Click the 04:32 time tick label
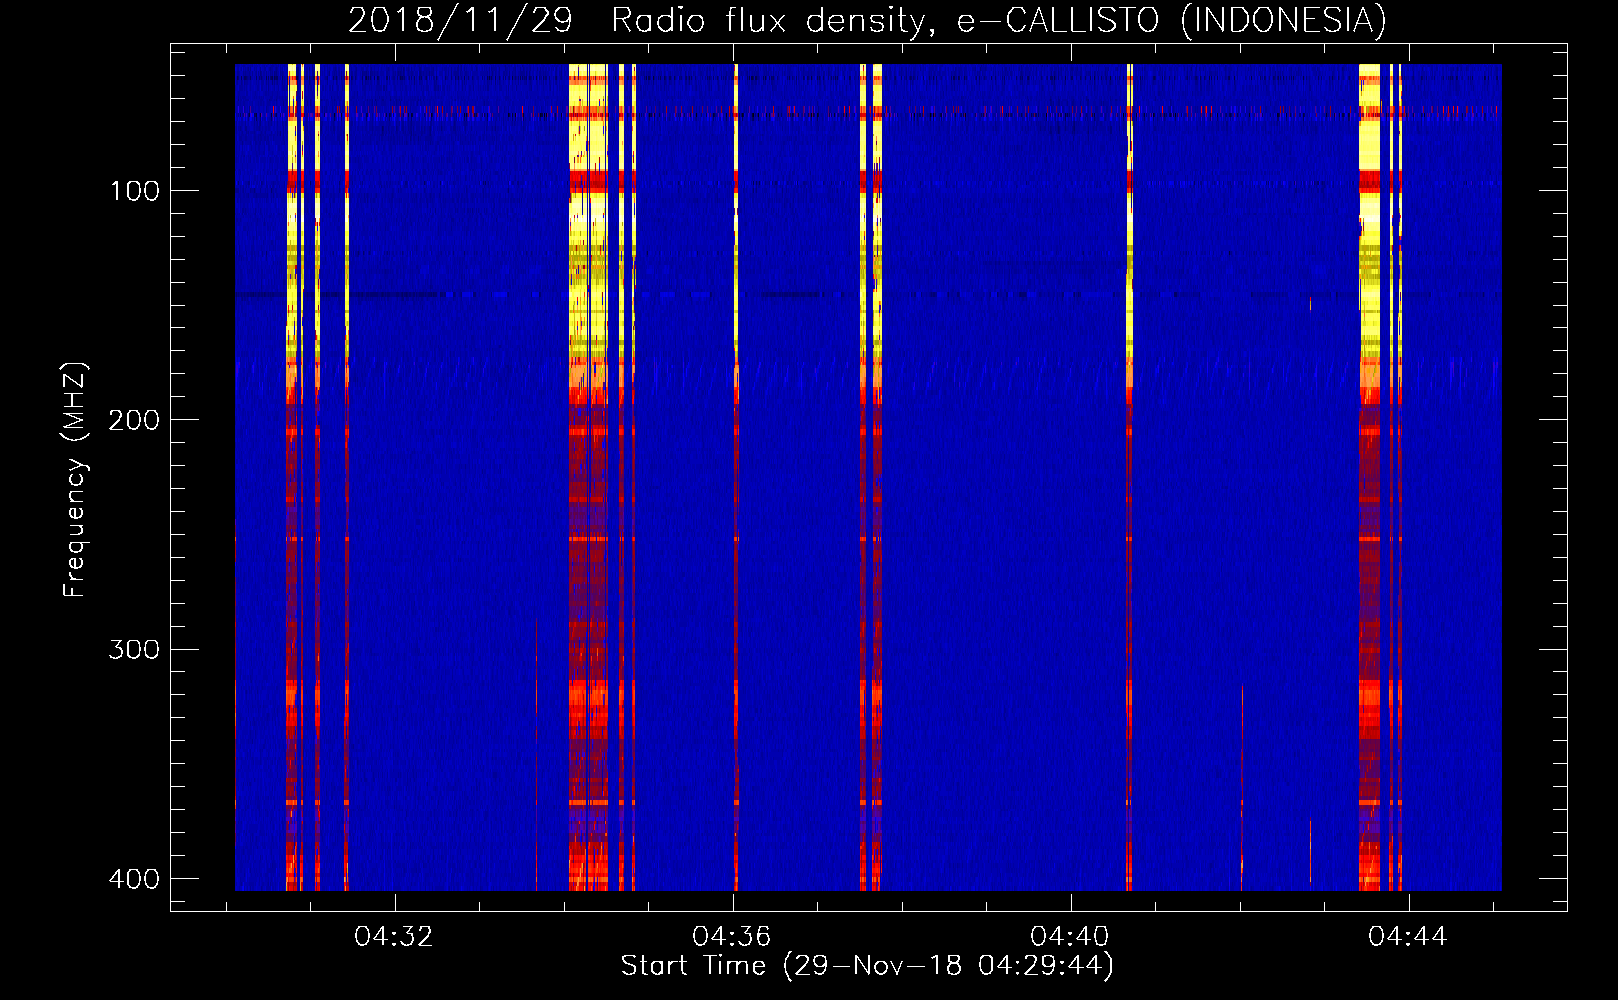This screenshot has width=1618, height=1000. click(394, 937)
